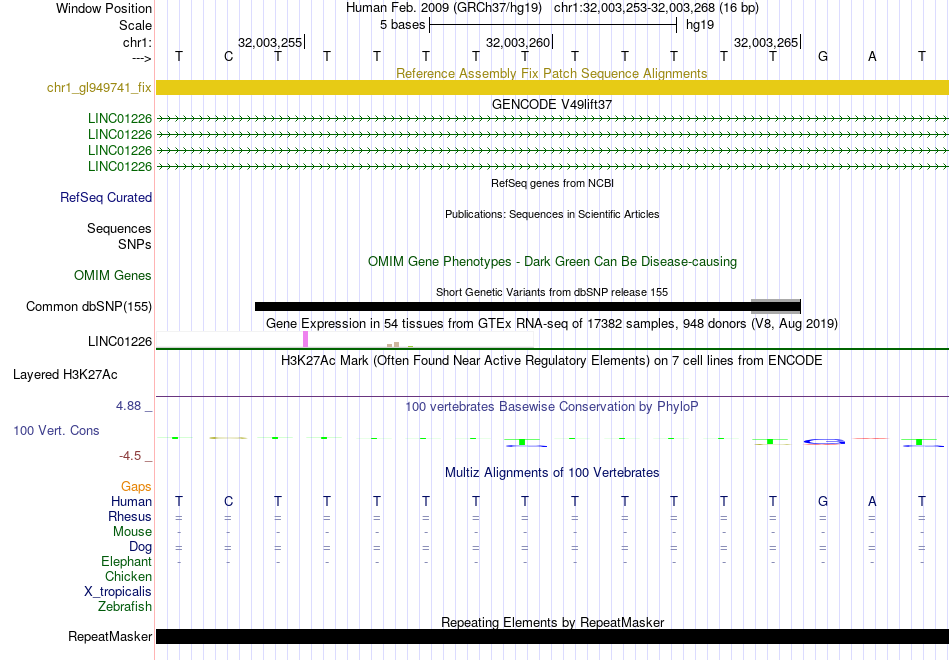950x660 pixels.
Task: Click the chr1:32,003,253-32,003,268 (16 bp) position text
Action: (x=656, y=8)
